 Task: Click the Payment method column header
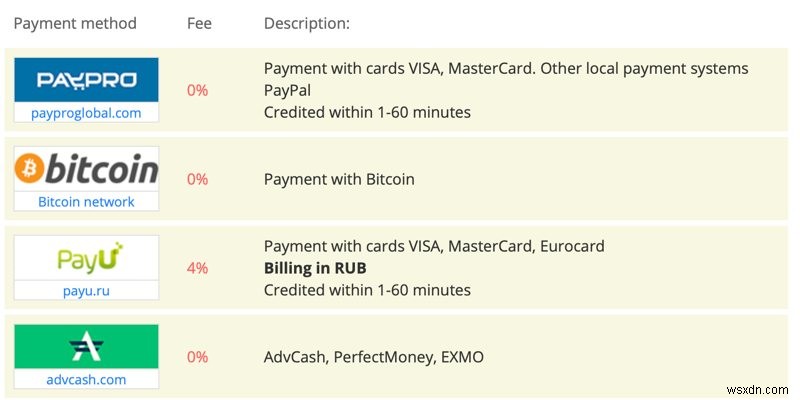tap(75, 23)
